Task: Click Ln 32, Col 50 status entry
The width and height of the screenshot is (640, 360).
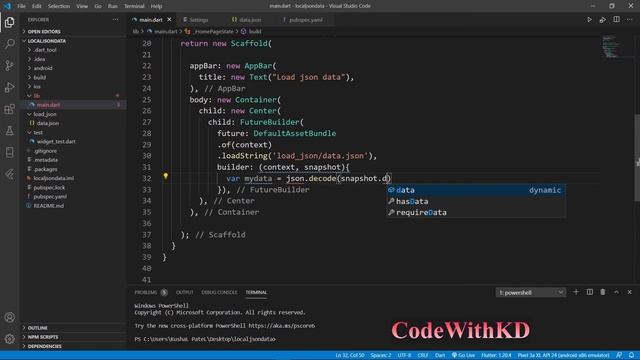Action: (x=350, y=355)
